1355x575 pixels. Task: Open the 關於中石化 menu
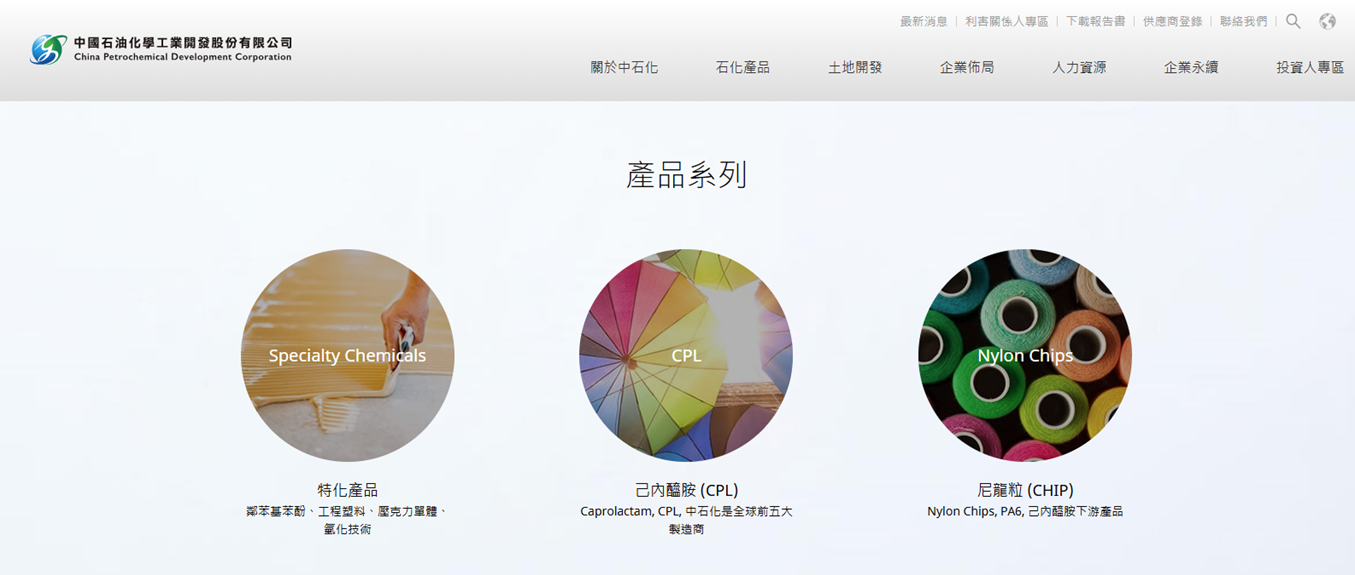pyautogui.click(x=624, y=68)
